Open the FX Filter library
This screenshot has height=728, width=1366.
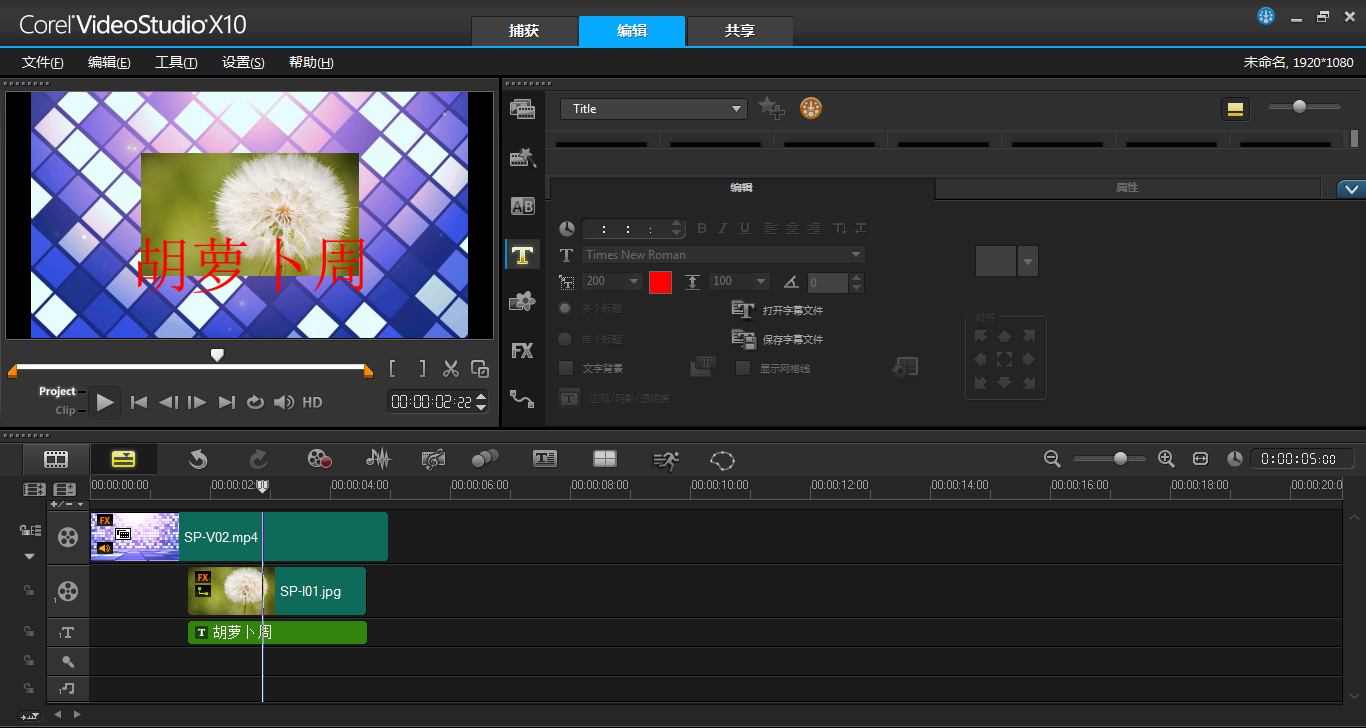522,351
